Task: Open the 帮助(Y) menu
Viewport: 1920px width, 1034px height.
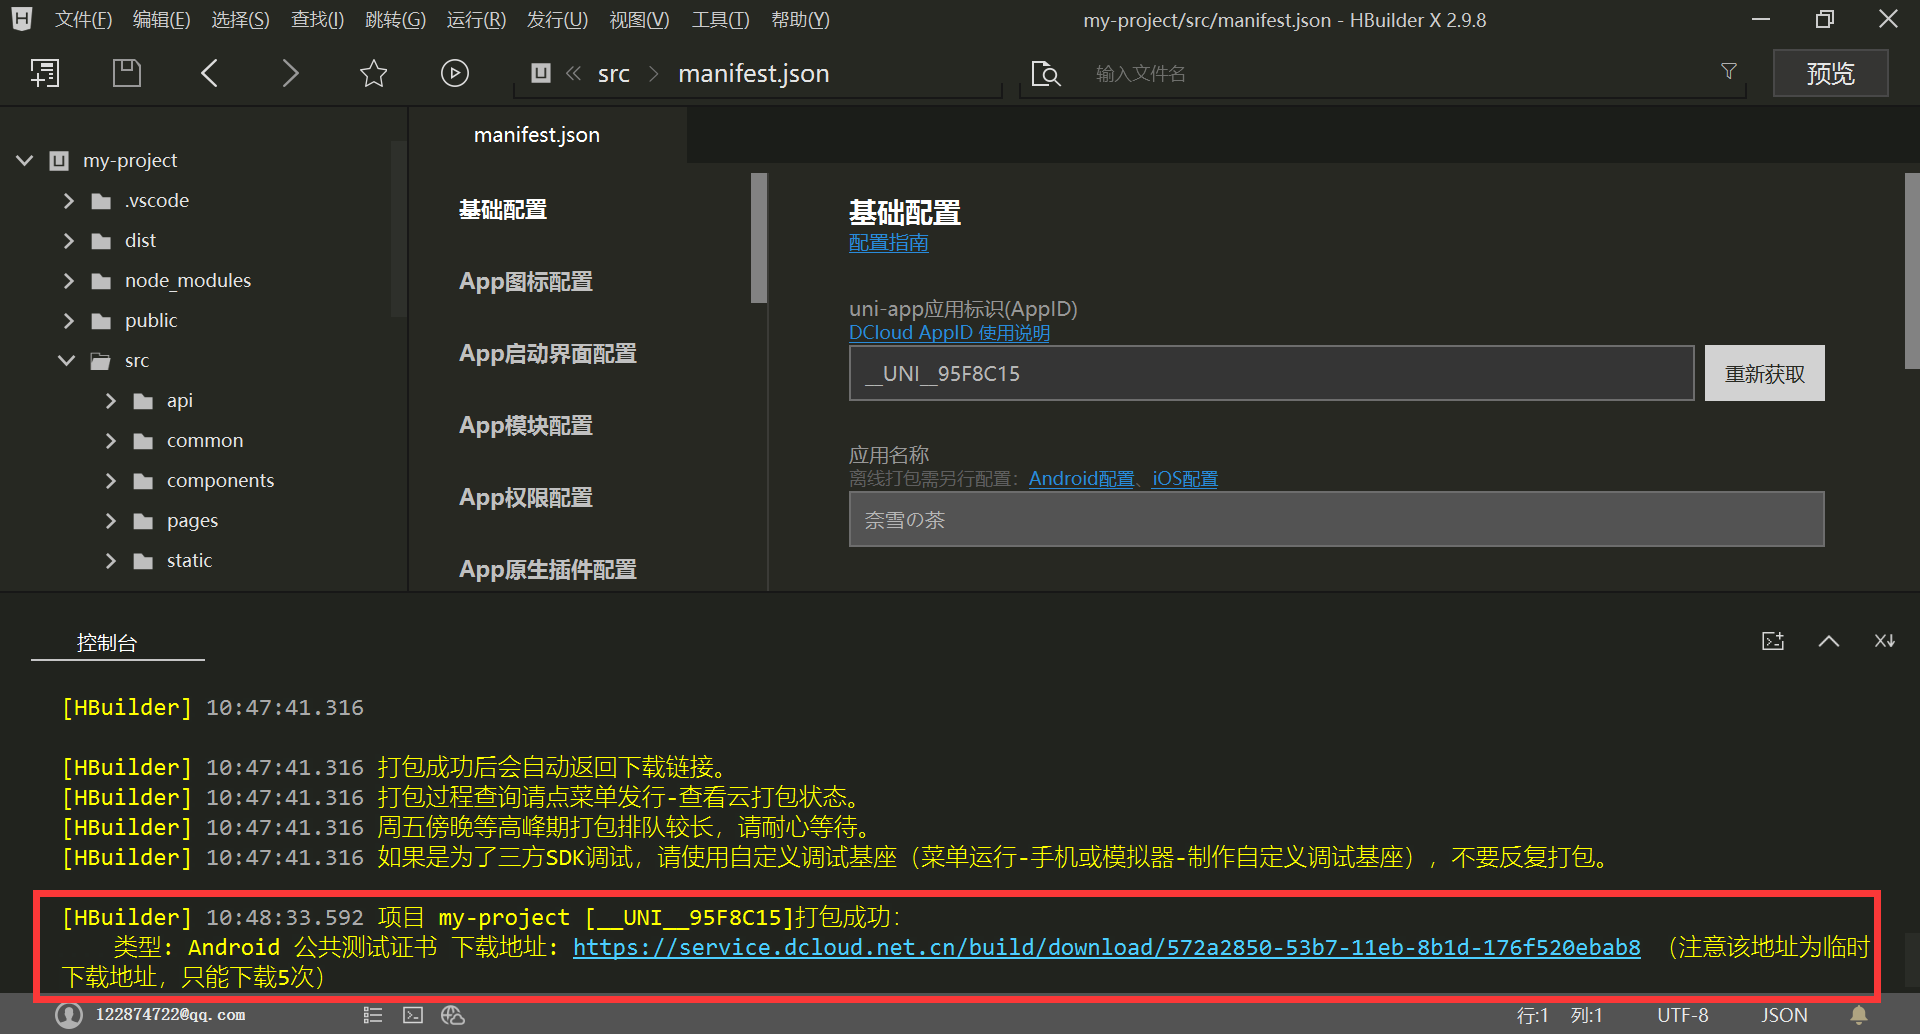Action: point(800,19)
